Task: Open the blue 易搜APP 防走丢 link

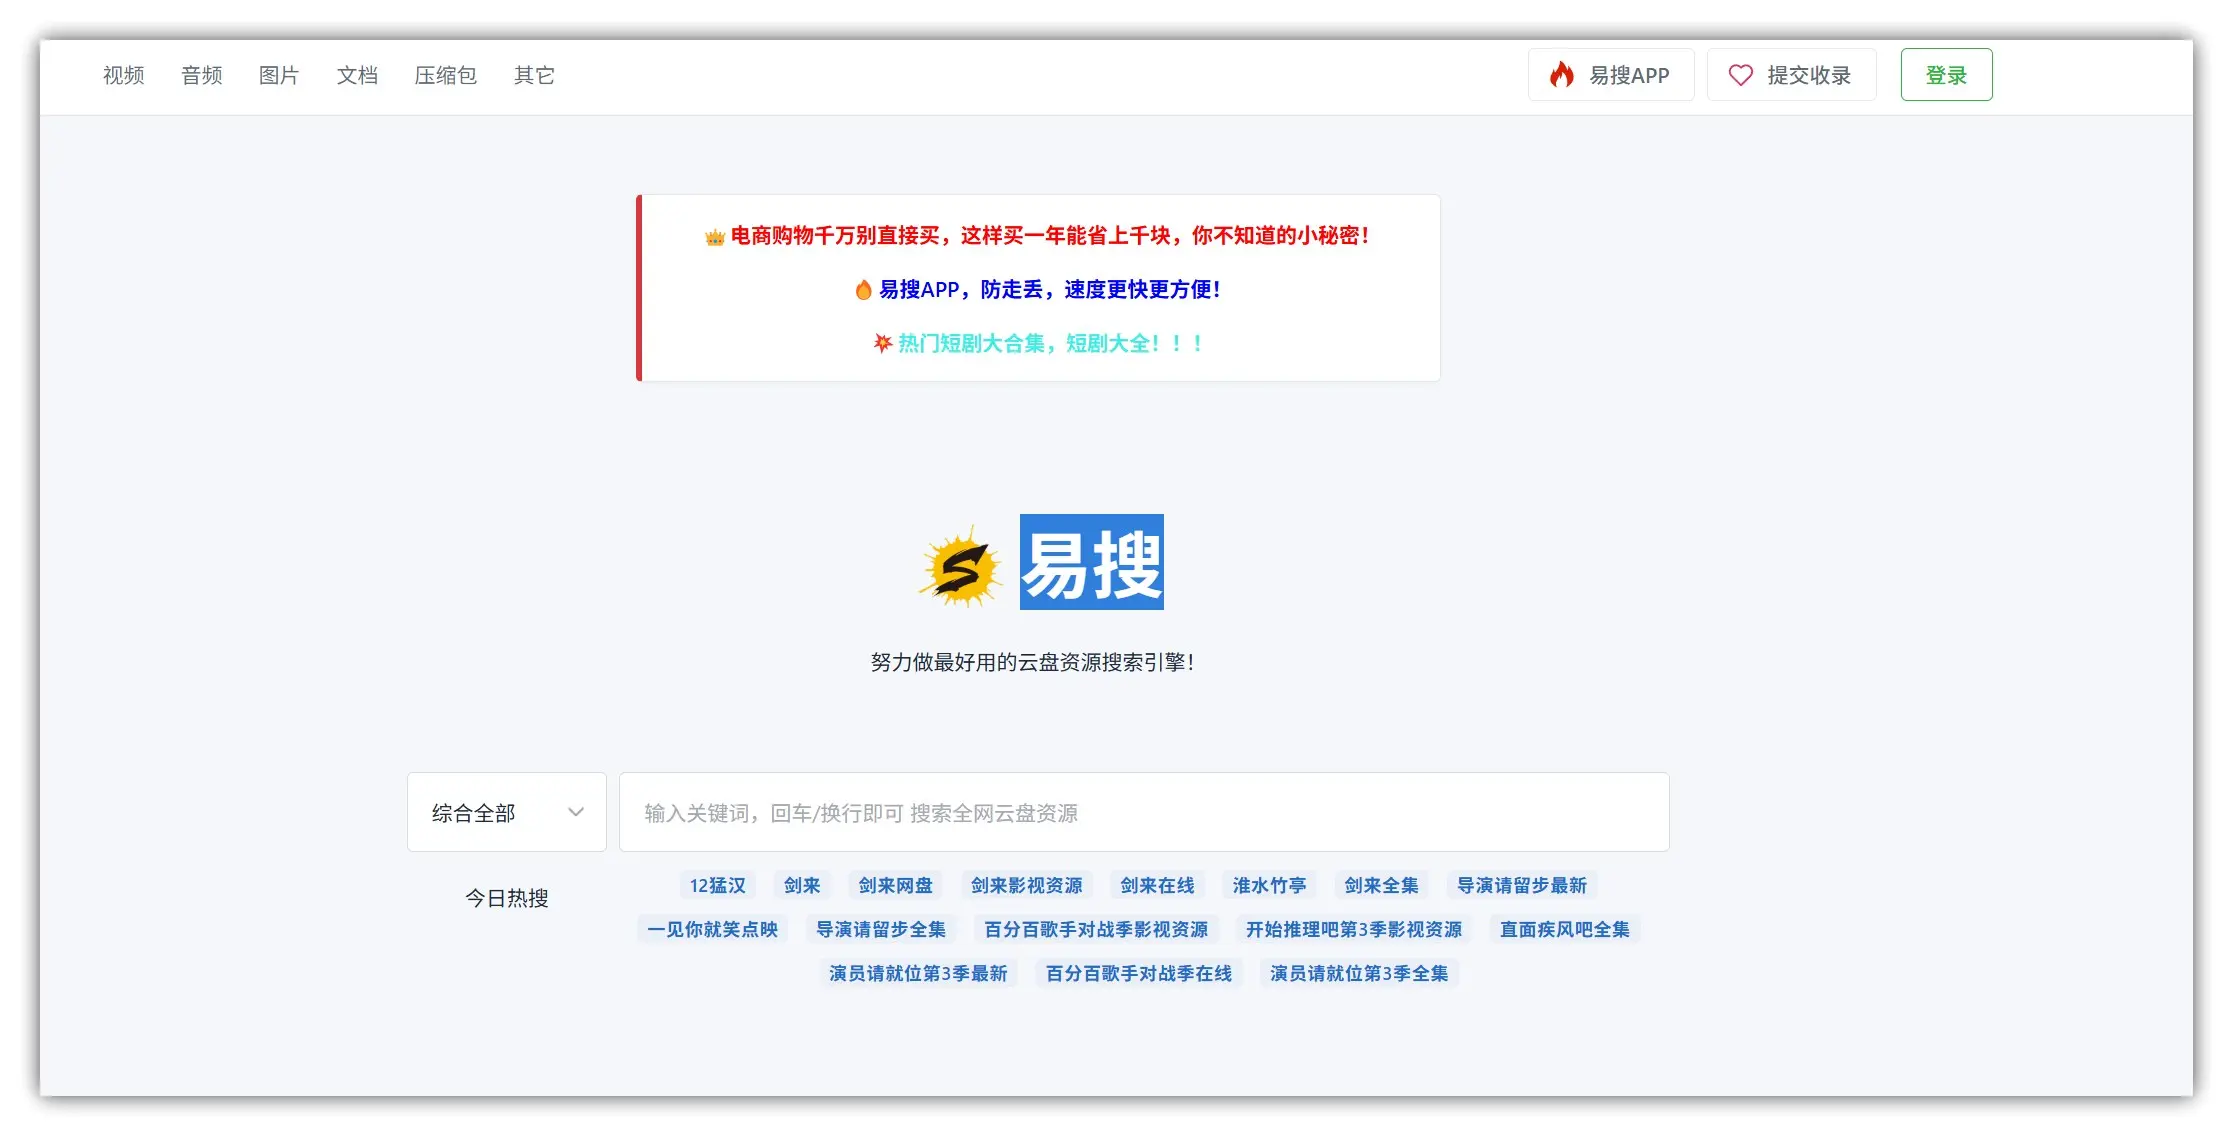Action: pyautogui.click(x=1050, y=290)
